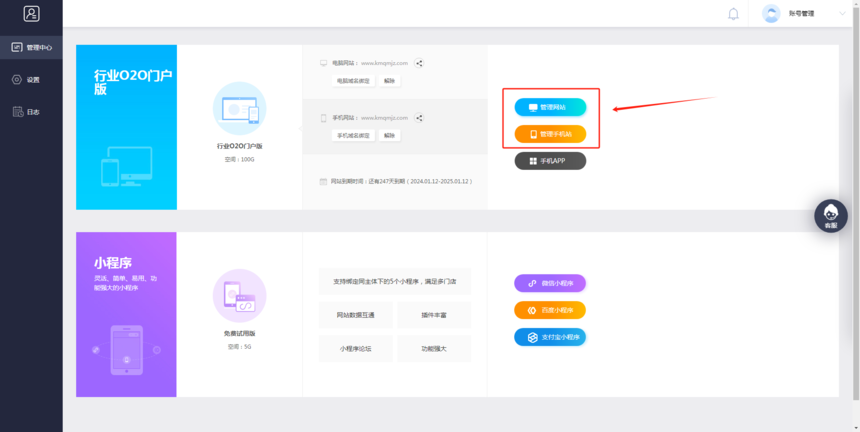Click the profile logo atop the sidebar

pyautogui.click(x=31, y=13)
